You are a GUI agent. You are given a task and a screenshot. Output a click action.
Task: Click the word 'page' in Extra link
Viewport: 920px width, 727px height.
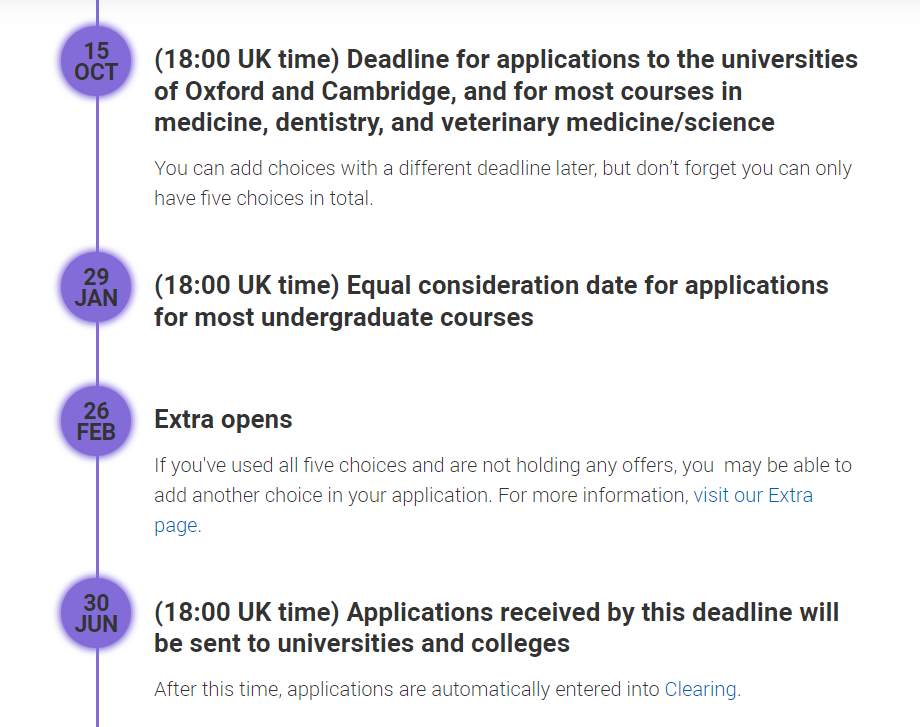(175, 525)
